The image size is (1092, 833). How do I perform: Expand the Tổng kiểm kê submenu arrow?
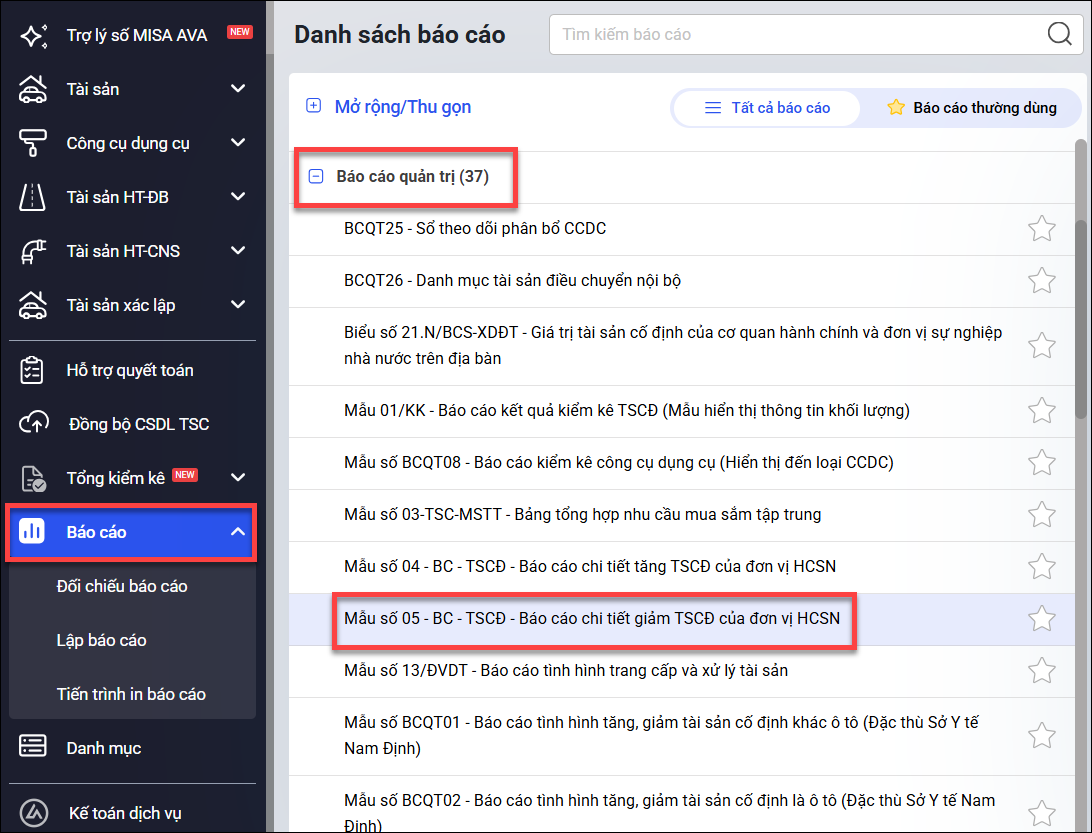click(238, 478)
